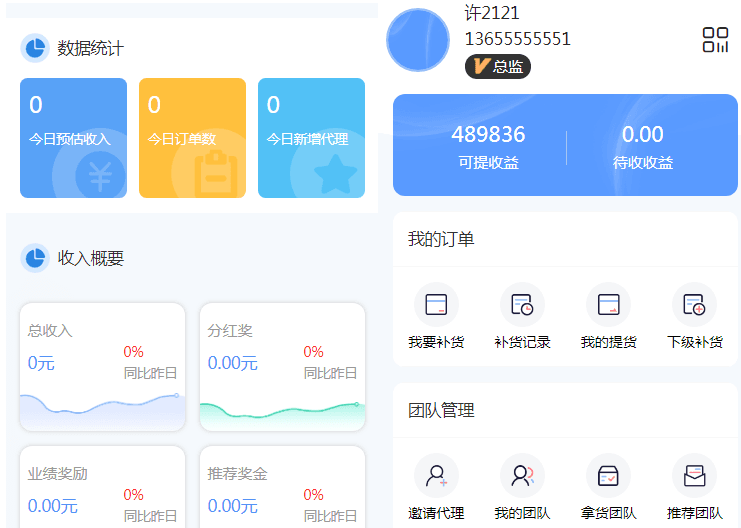Viewport: 741px width, 528px height.
Task: Click the blue circular profile avatar
Action: pos(418,40)
